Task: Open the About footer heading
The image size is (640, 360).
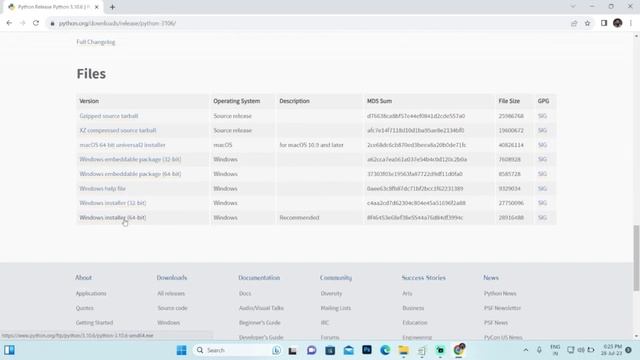Action: click(x=83, y=278)
